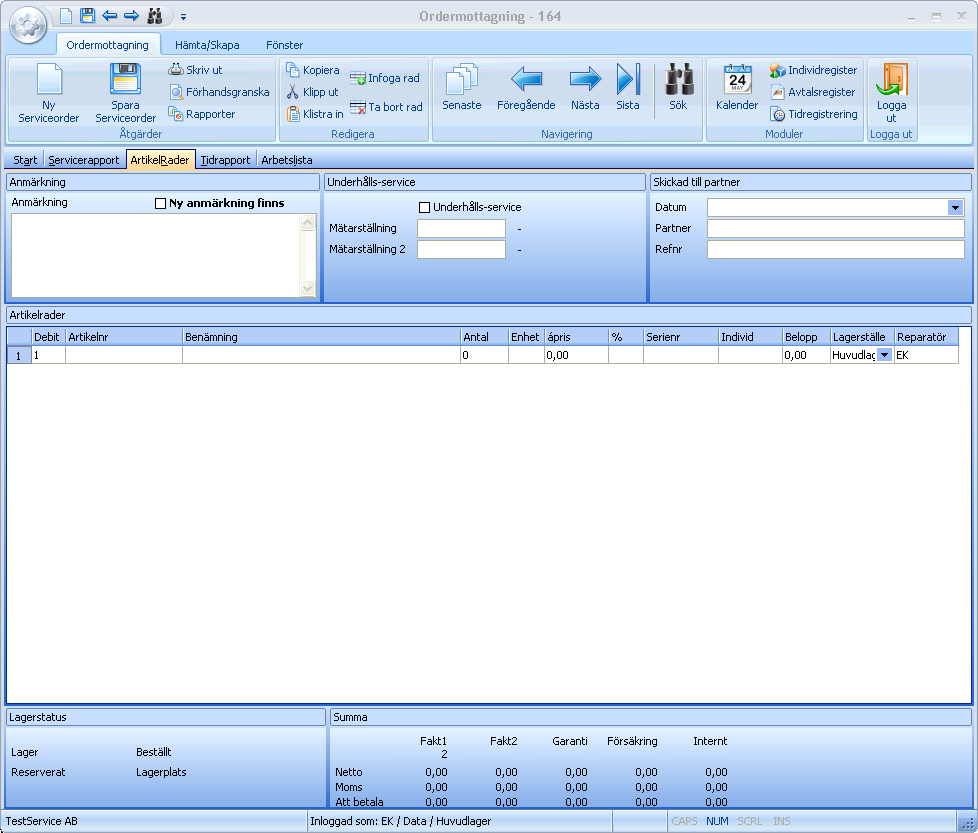Viewport: 978px width, 833px height.
Task: Click the forward arrow in quick access bar
Action: coord(132,16)
